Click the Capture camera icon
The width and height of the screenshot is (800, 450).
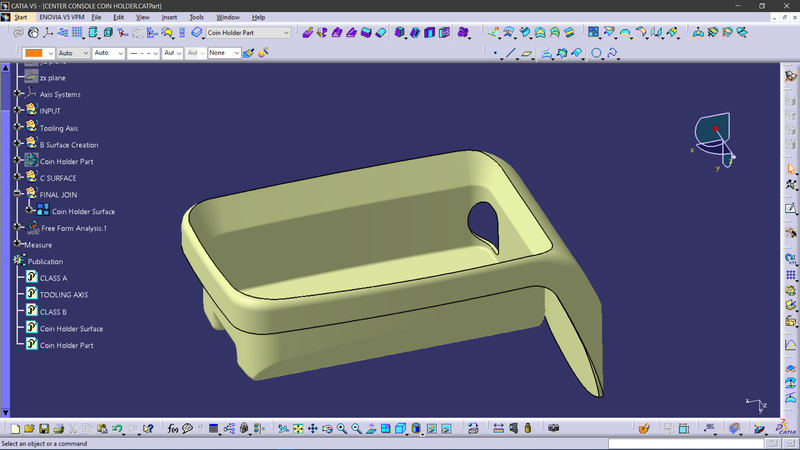[x=554, y=428]
